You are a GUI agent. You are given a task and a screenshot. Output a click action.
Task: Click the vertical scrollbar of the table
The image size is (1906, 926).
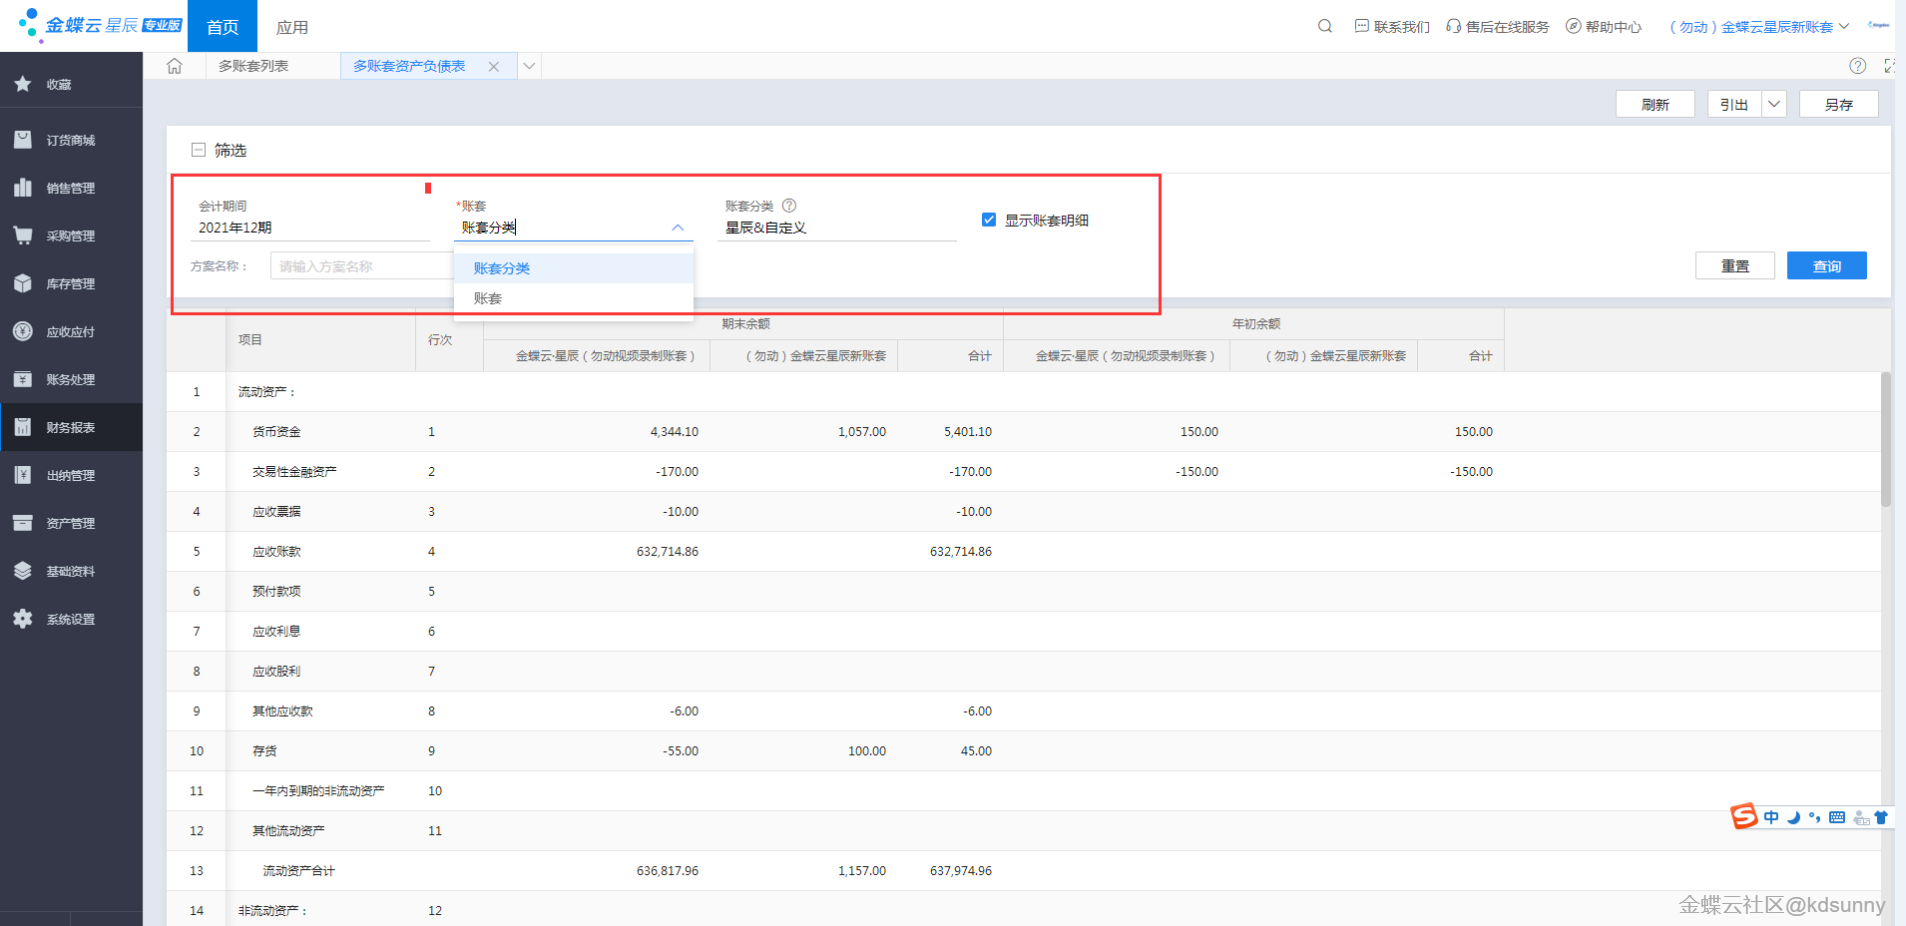pyautogui.click(x=1885, y=440)
